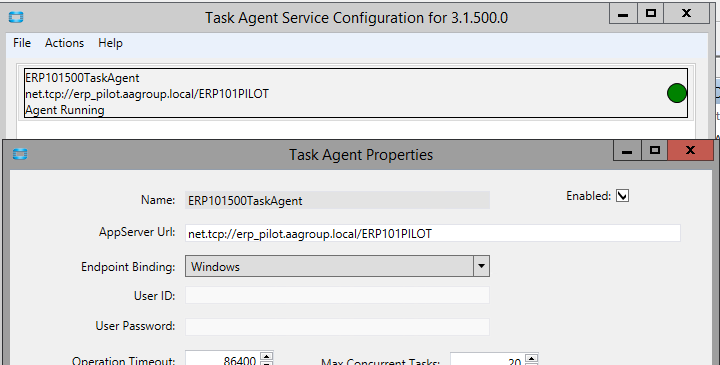Click the Task Agent Service Configuration app icon

pos(16,17)
